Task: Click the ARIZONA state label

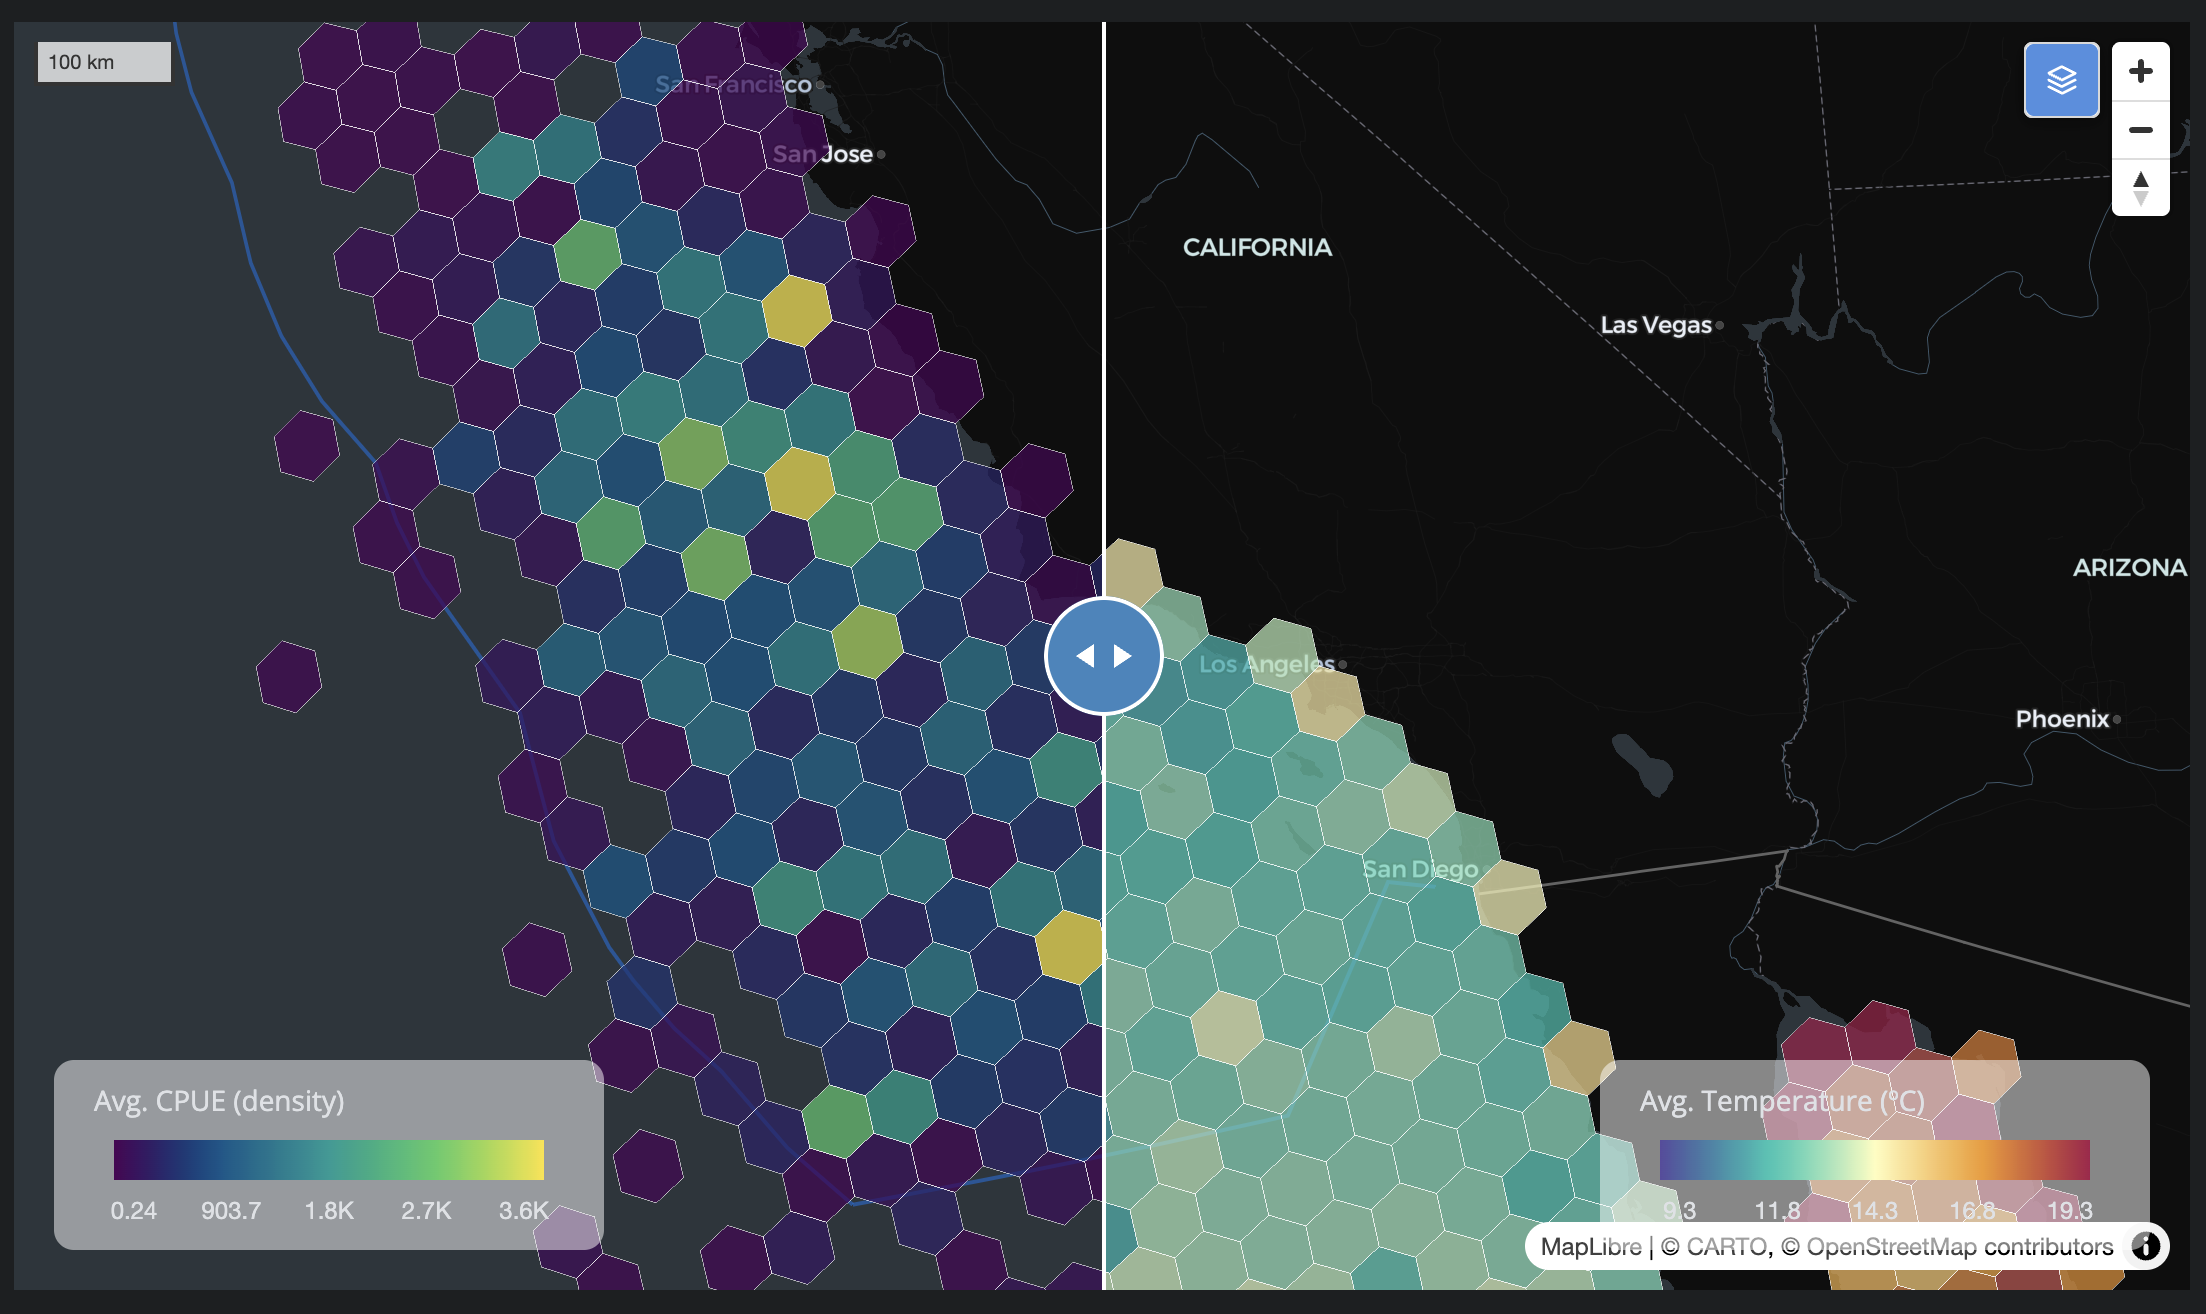Action: (2129, 567)
